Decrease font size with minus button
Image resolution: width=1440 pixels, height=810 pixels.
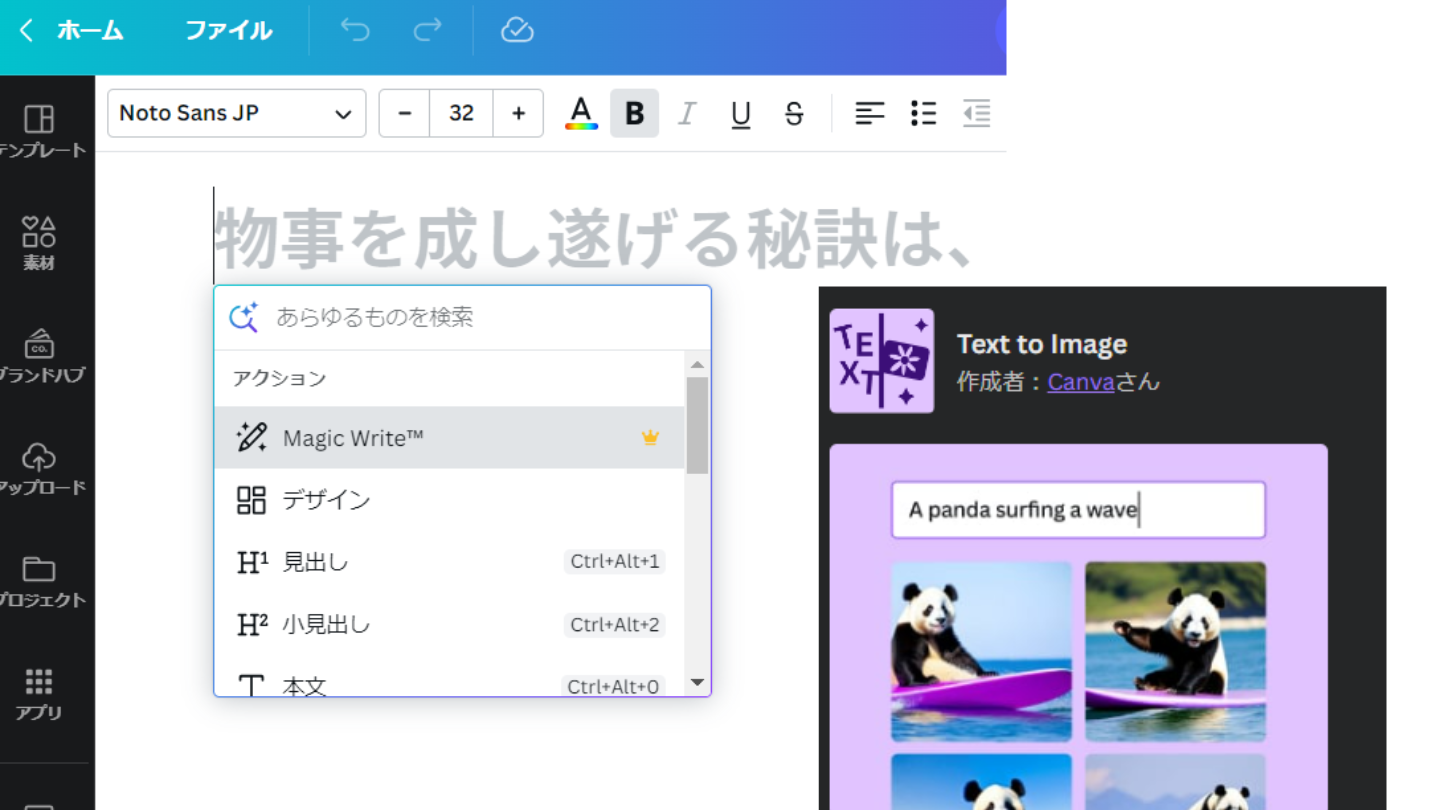[405, 113]
